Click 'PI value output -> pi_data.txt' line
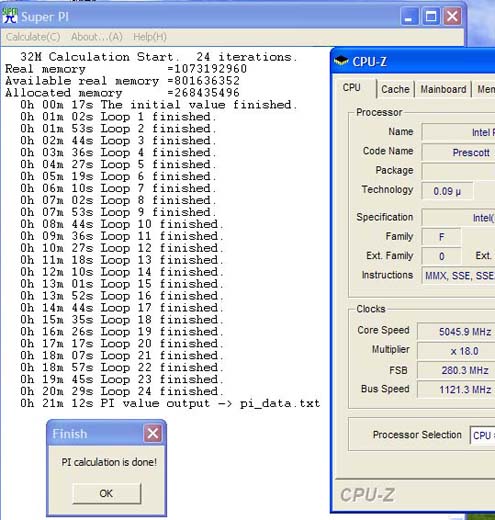 tap(170, 403)
